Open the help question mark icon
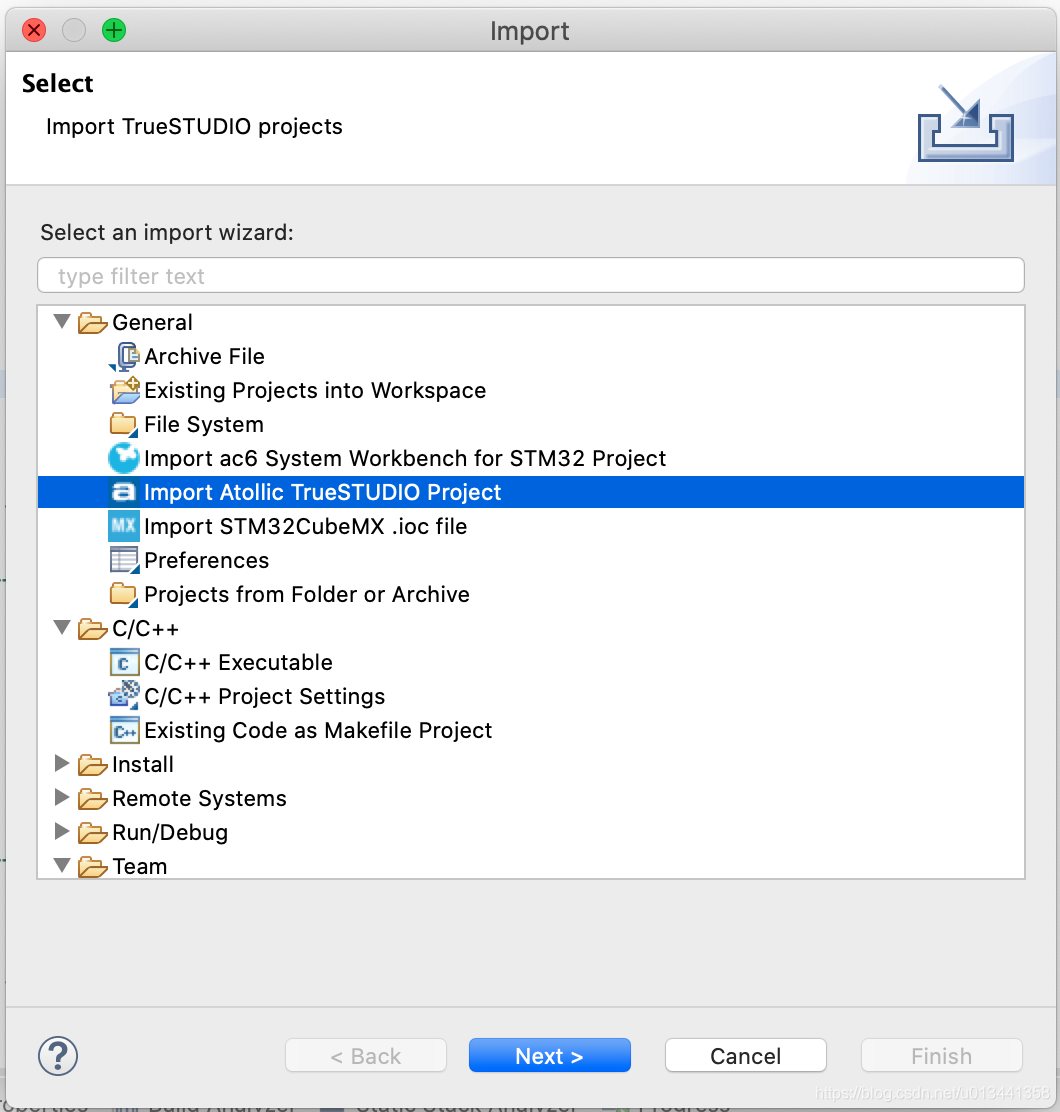Screen dimensions: 1060x1112 click(58, 1055)
